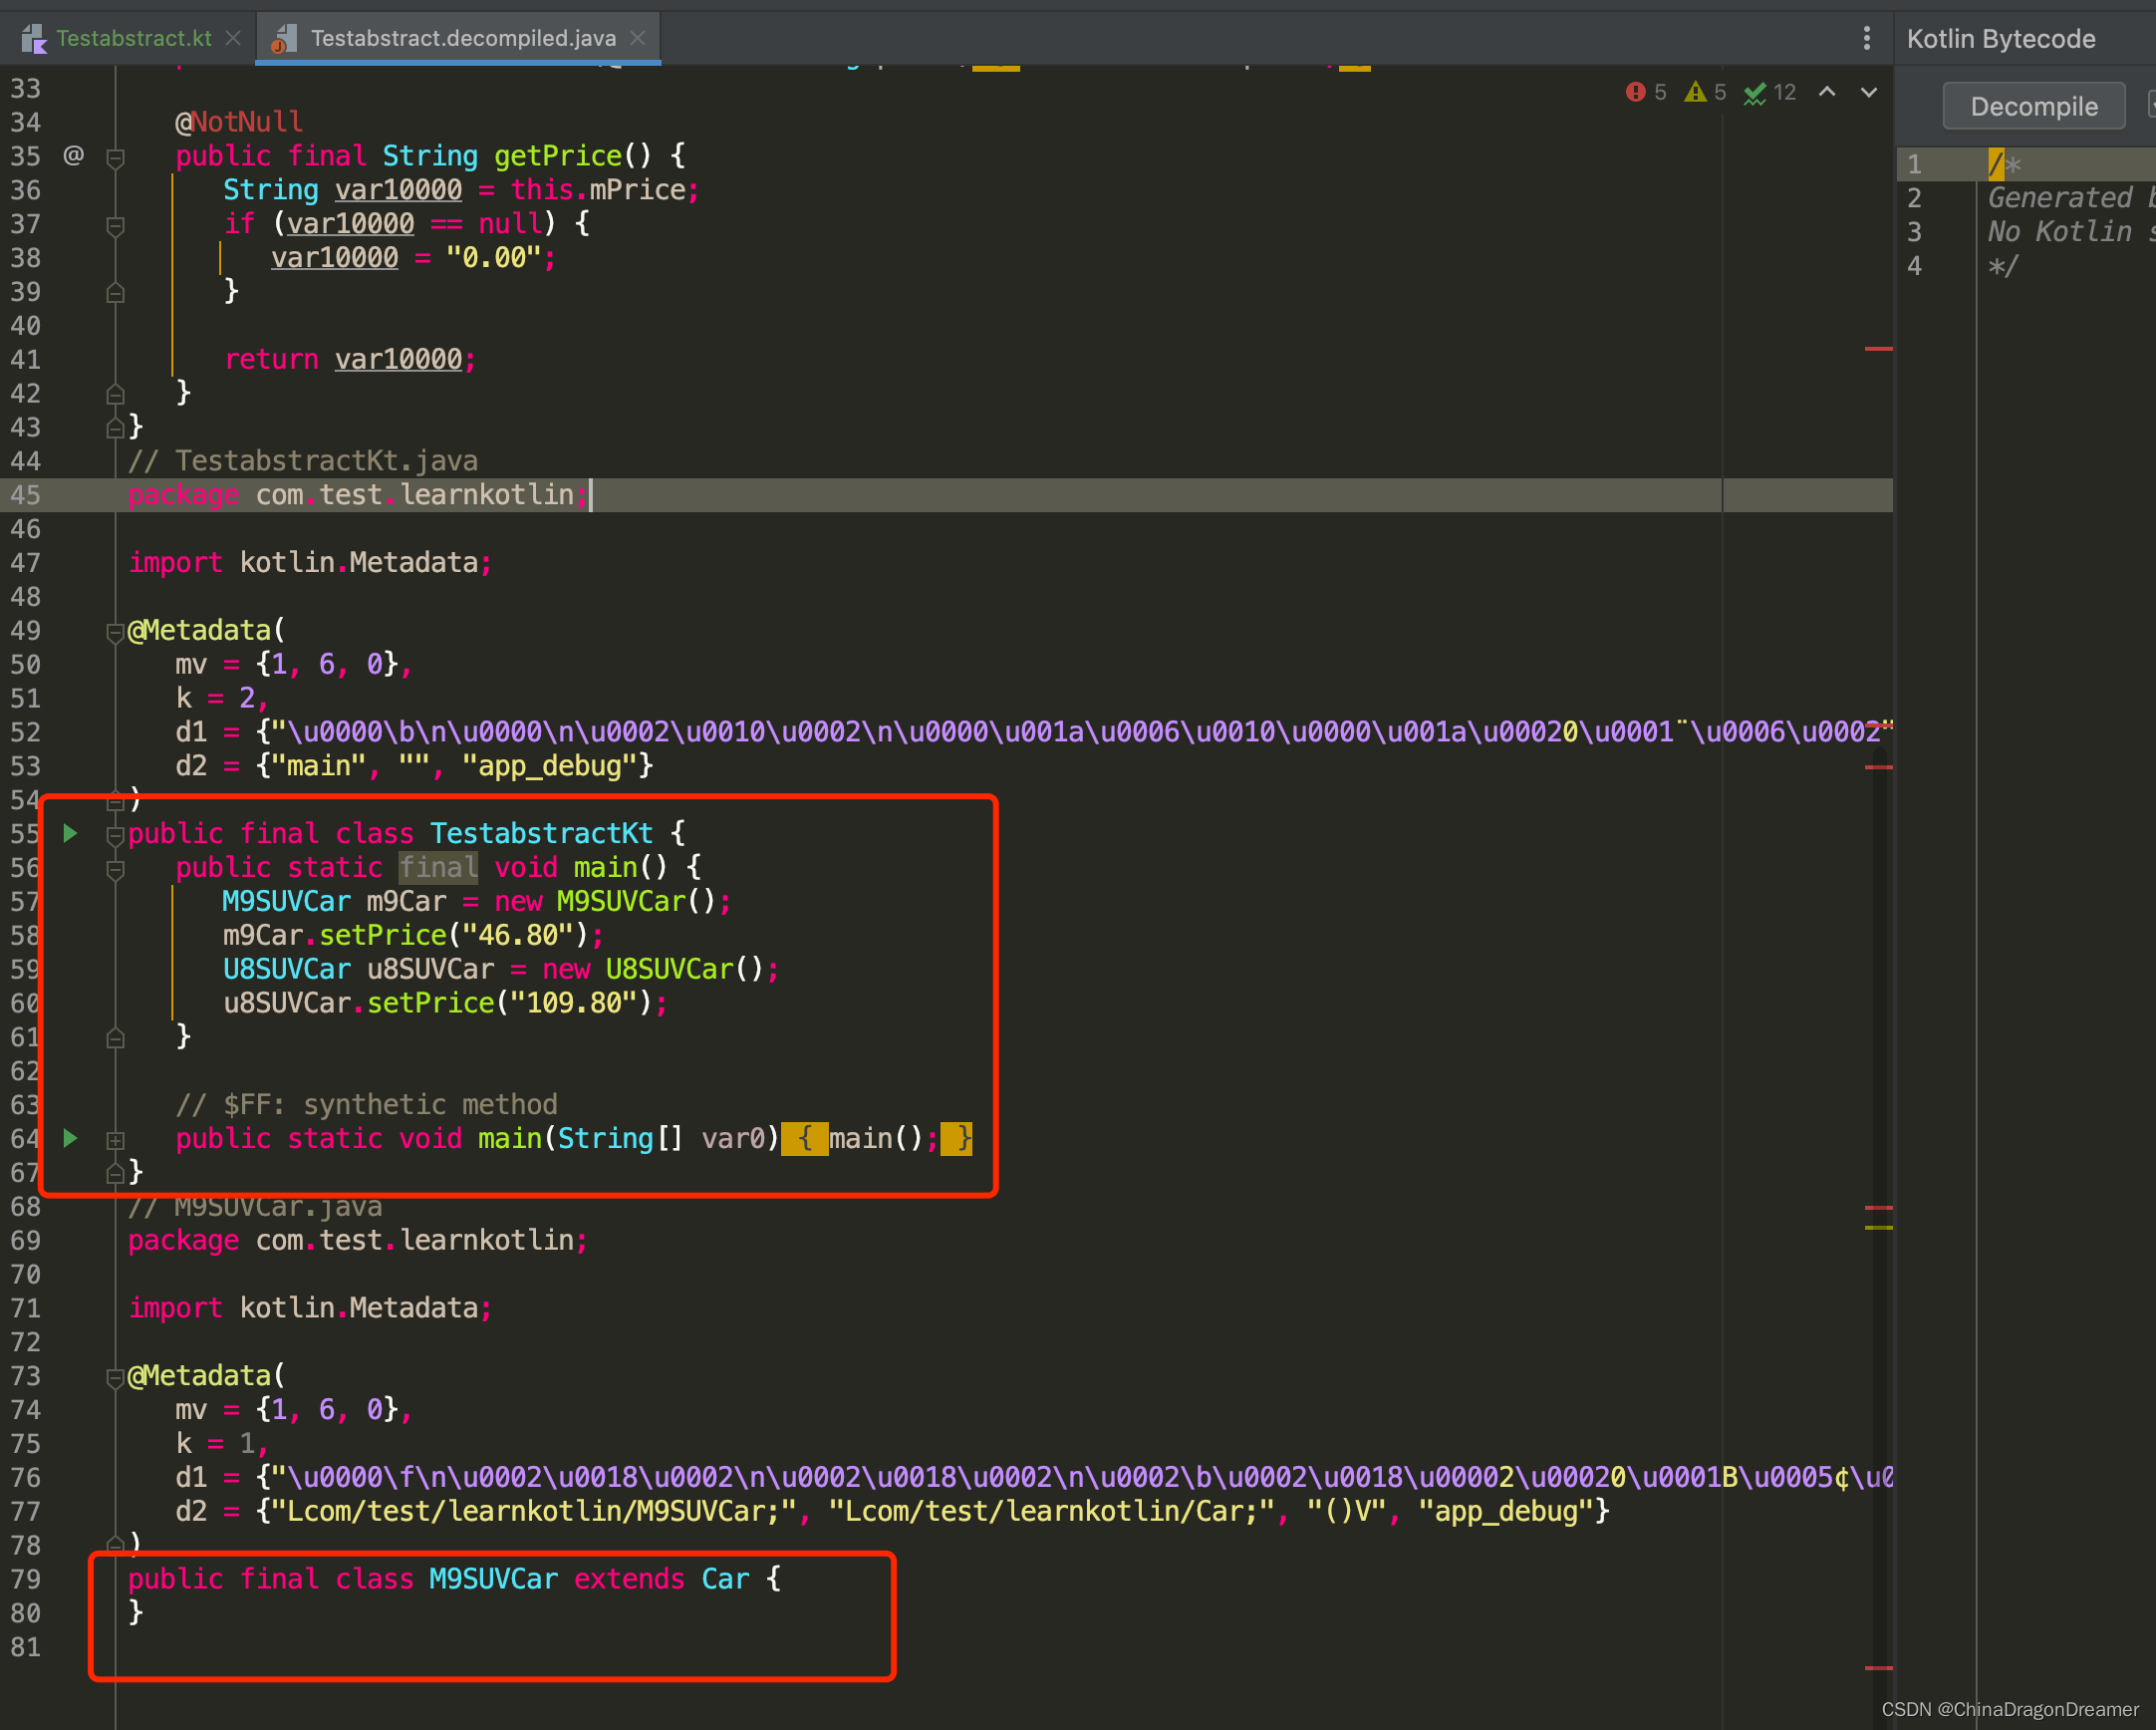The image size is (2156, 1730).
Task: Click the yellow warning stripe mark near line 69
Action: (1878, 1227)
